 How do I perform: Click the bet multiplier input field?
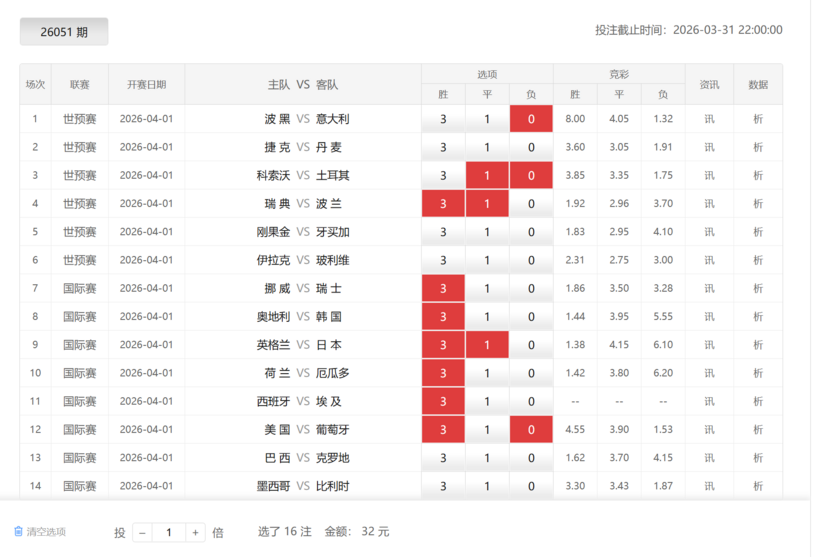point(169,533)
